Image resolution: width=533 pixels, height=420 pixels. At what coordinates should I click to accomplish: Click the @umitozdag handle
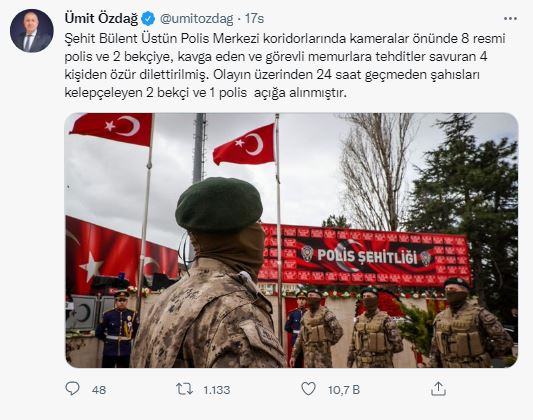196,19
